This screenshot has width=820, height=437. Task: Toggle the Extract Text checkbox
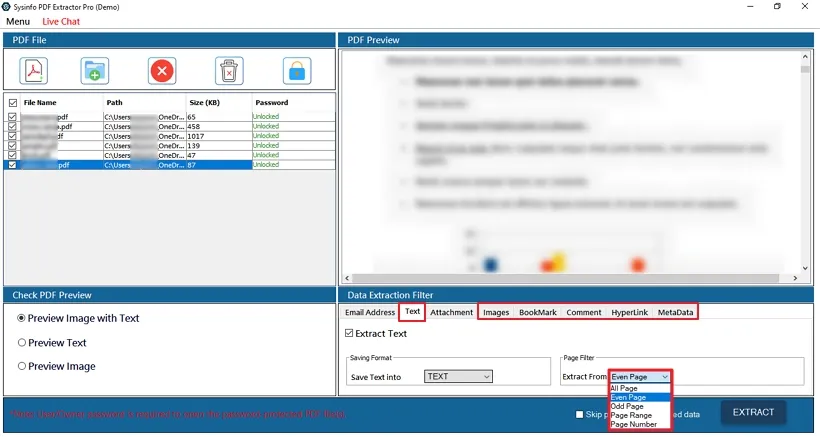click(349, 333)
